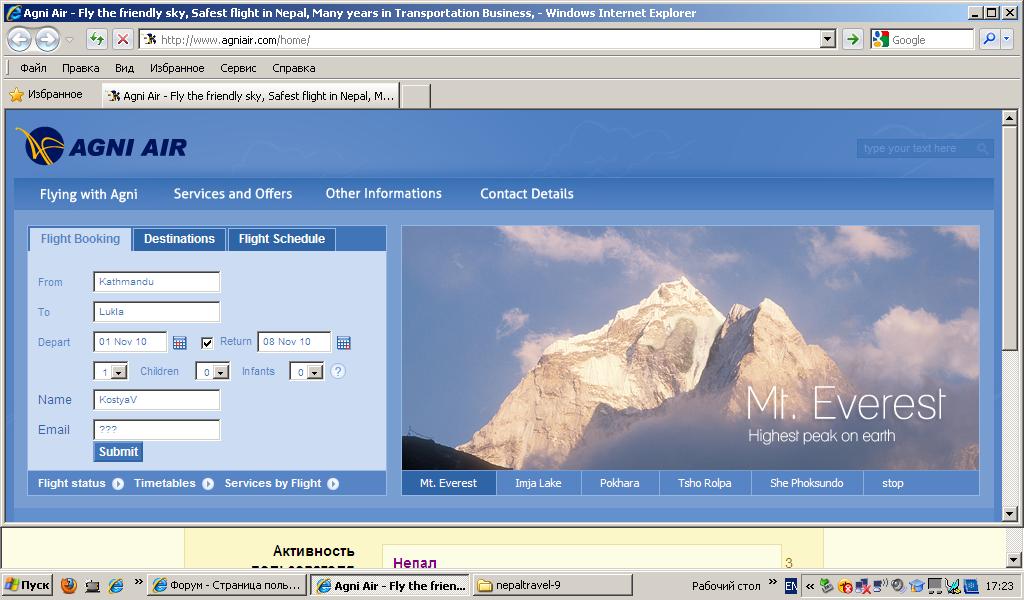Image resolution: width=1024 pixels, height=600 pixels.
Task: Click the Agni Air logo
Action: pos(102,147)
